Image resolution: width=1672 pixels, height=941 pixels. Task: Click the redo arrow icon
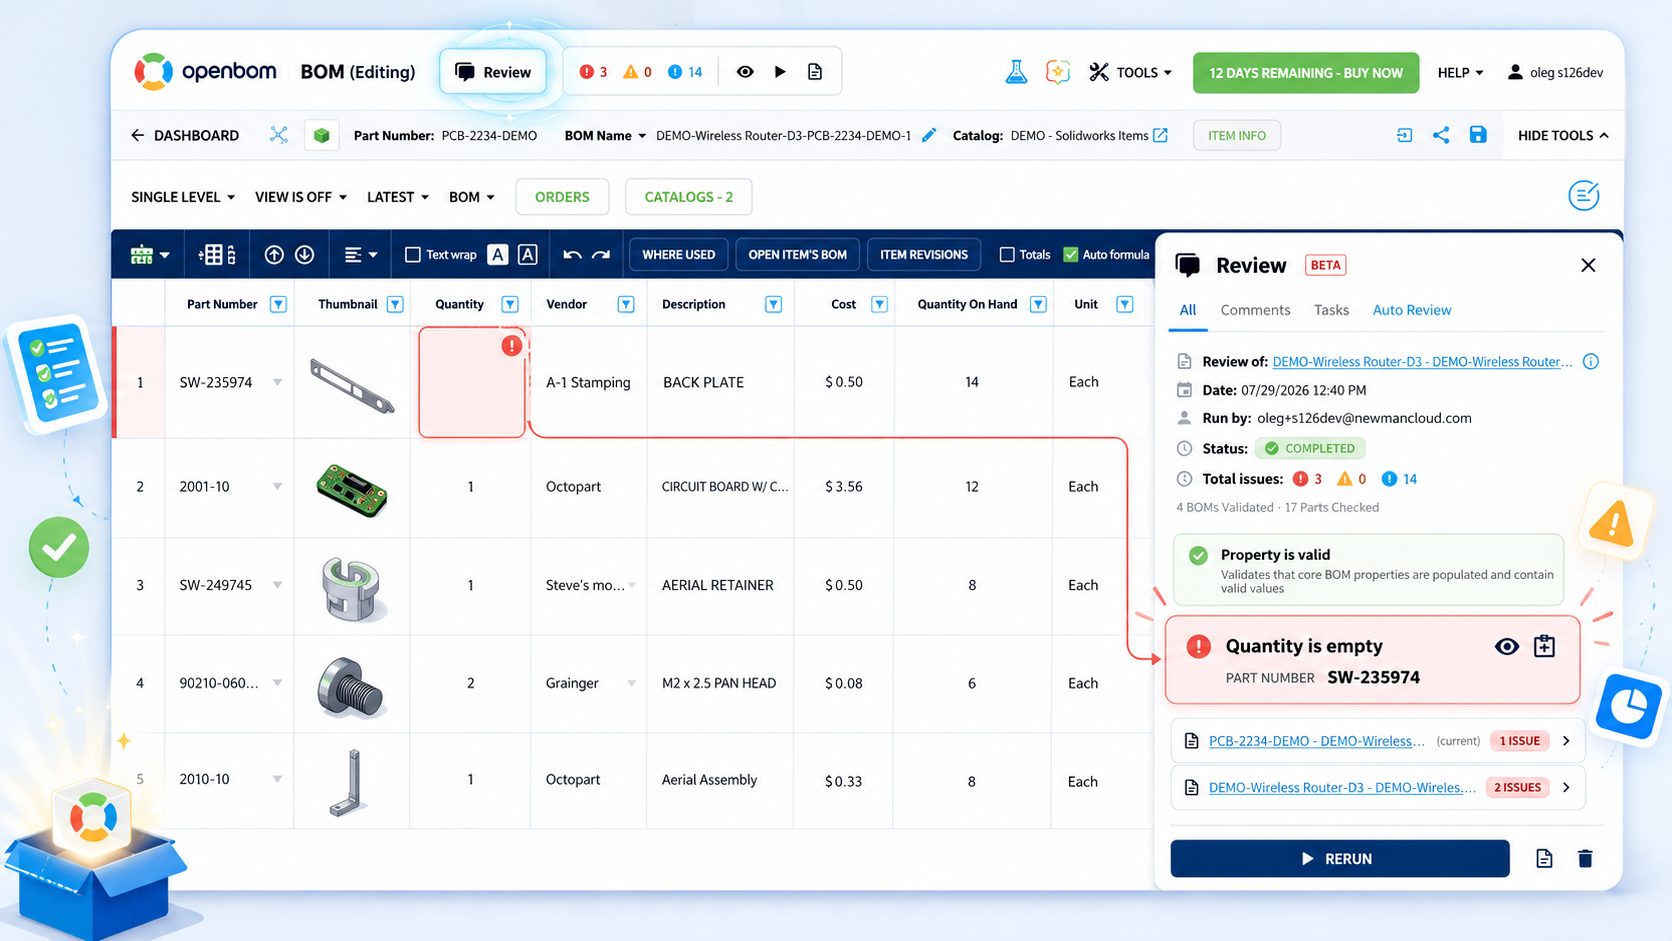click(601, 255)
